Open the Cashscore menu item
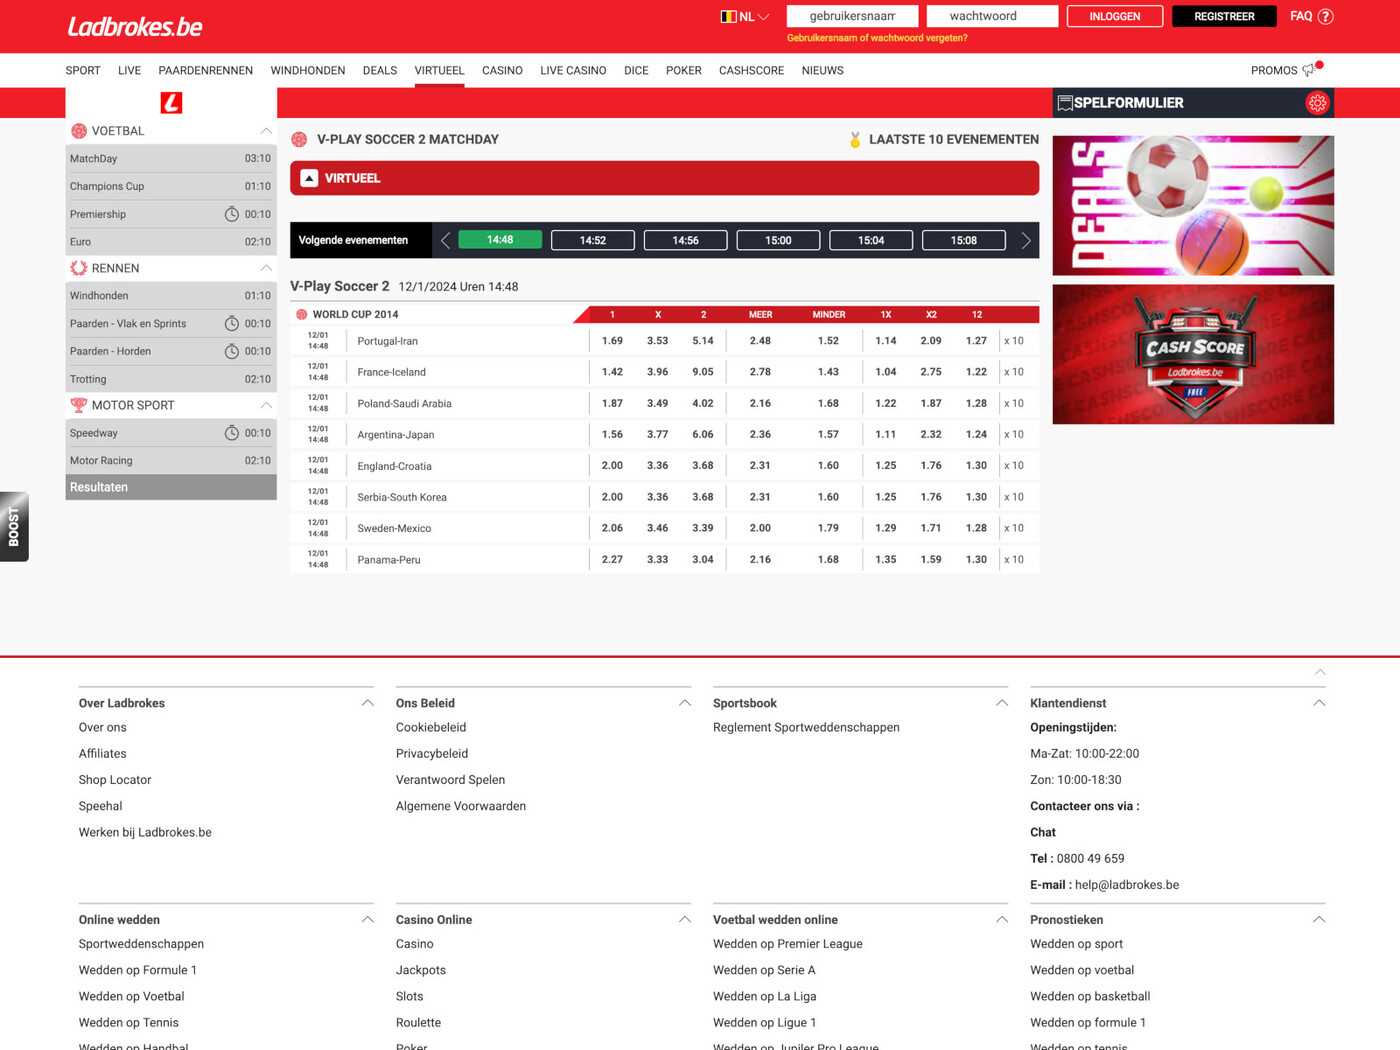This screenshot has height=1050, width=1400. tap(751, 70)
